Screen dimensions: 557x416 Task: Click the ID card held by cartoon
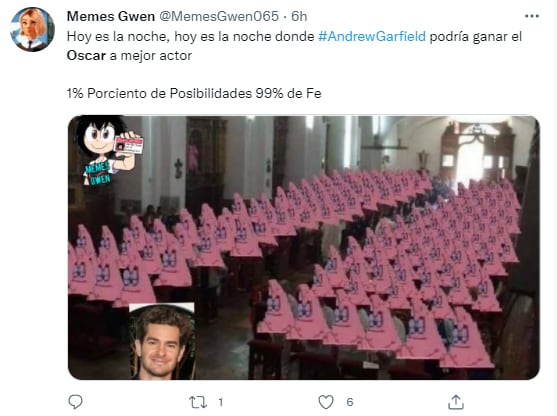point(129,145)
